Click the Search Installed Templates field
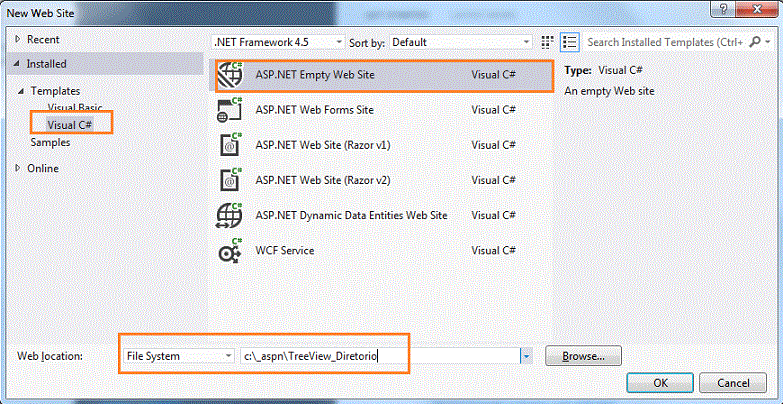 pyautogui.click(x=667, y=42)
